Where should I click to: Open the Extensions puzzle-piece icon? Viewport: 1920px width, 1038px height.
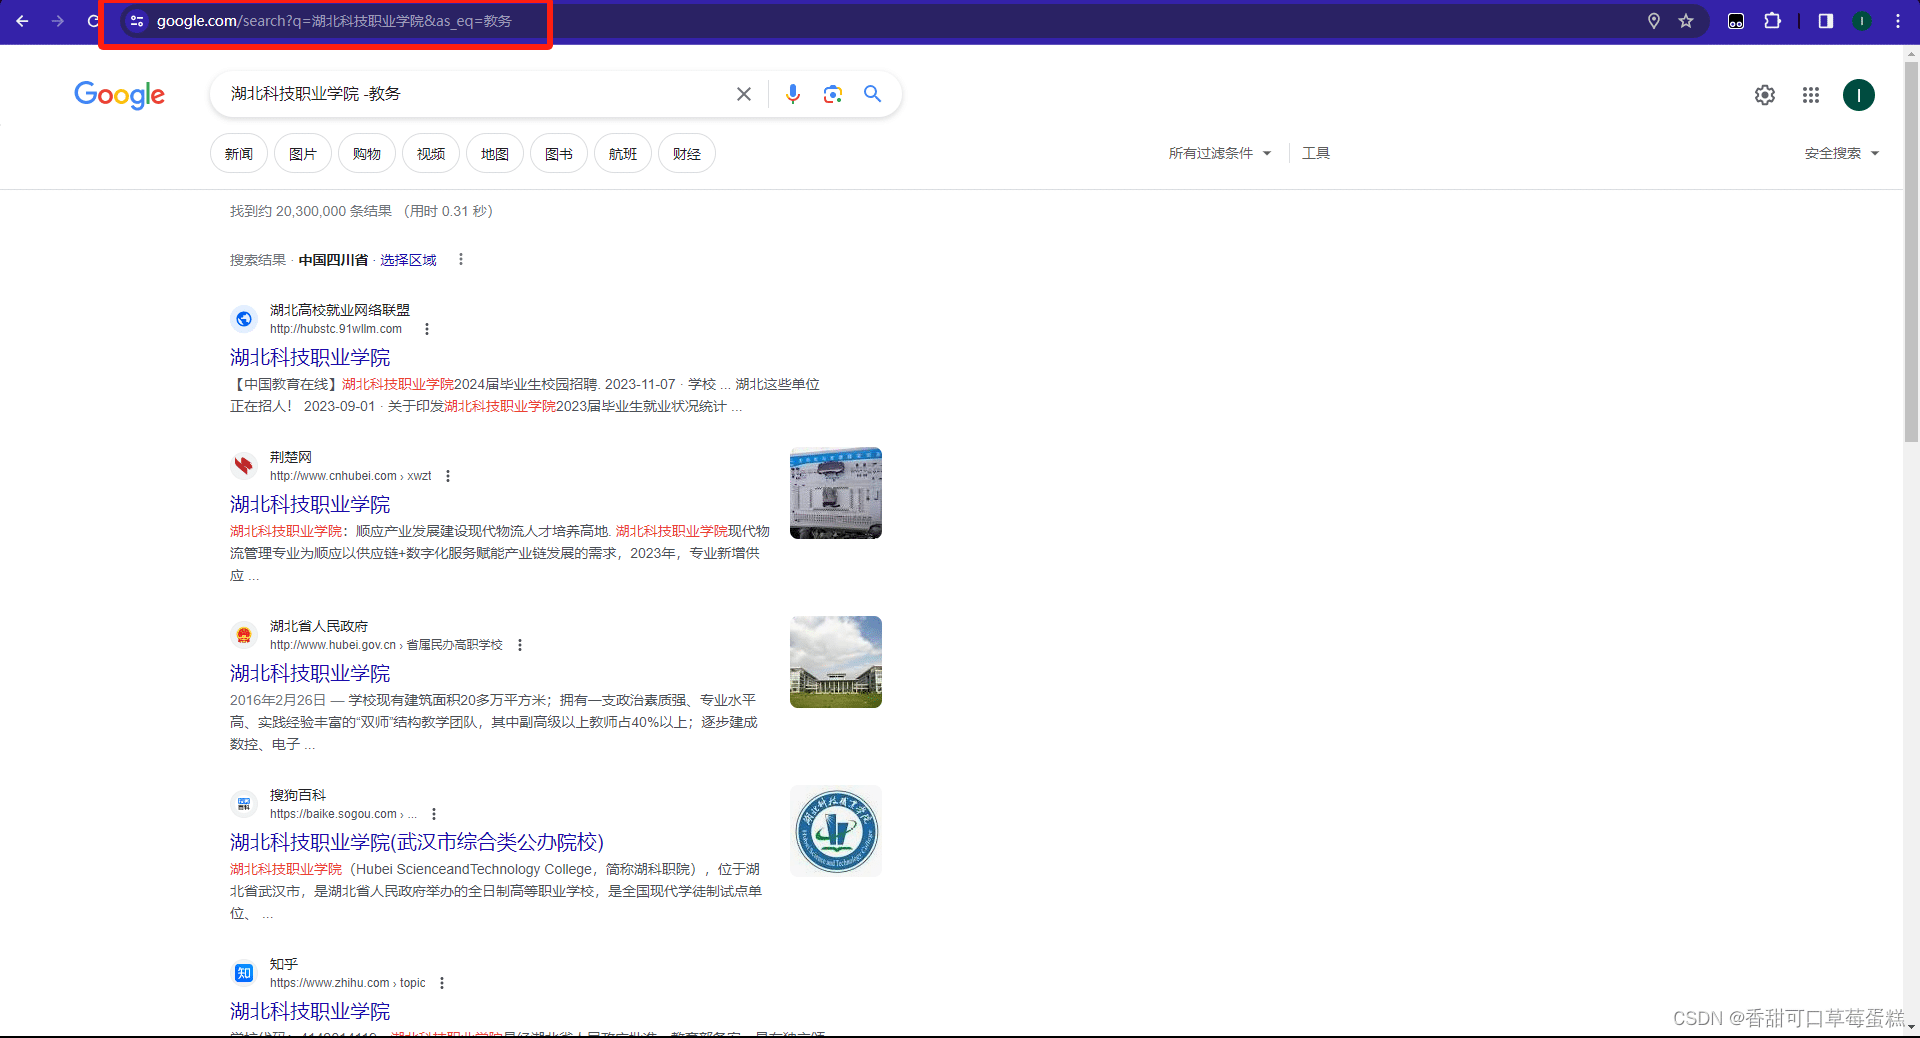(x=1772, y=21)
